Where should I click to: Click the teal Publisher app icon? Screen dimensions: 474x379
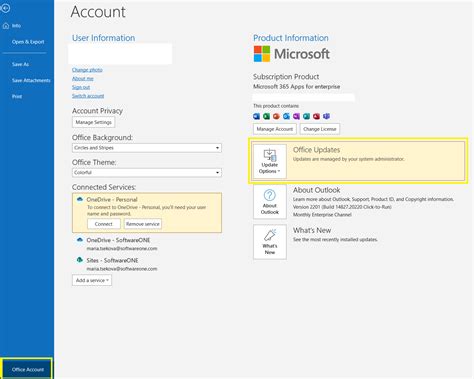(x=306, y=116)
